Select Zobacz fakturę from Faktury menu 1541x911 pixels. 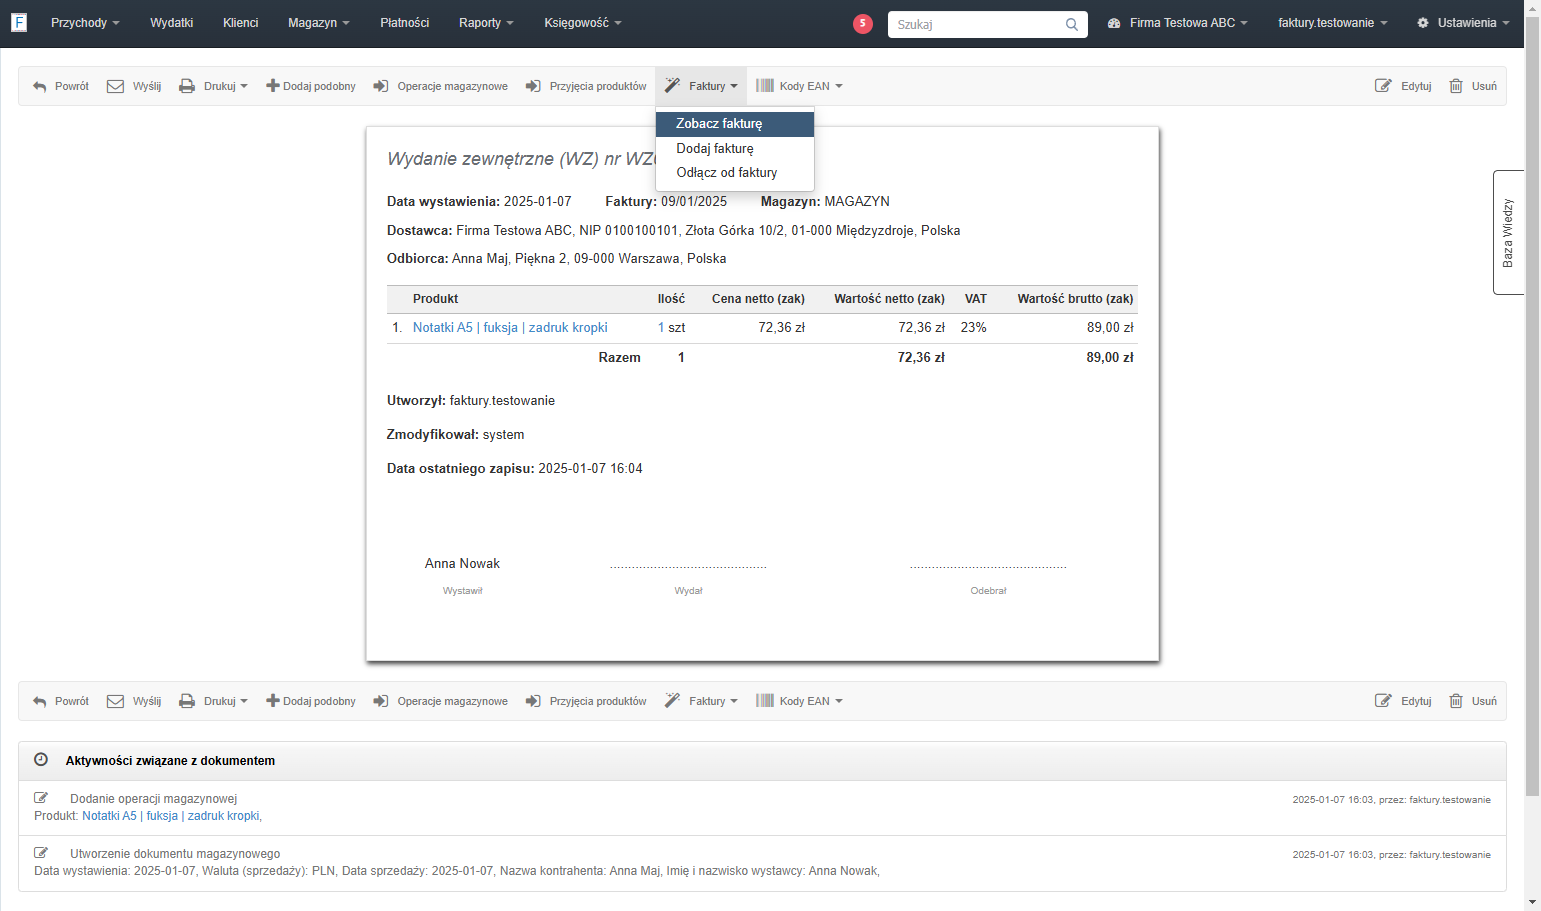coord(735,124)
